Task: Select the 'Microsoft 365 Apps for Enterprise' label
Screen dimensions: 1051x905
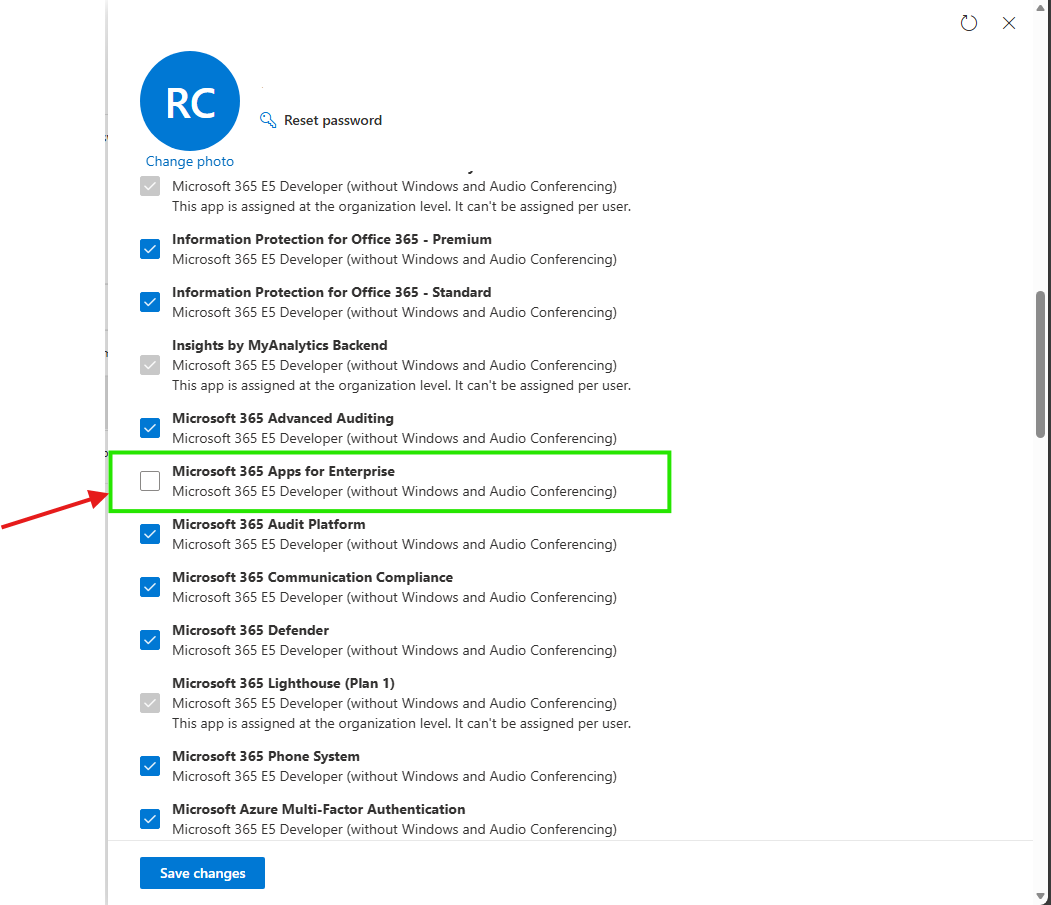Action: [x=284, y=471]
